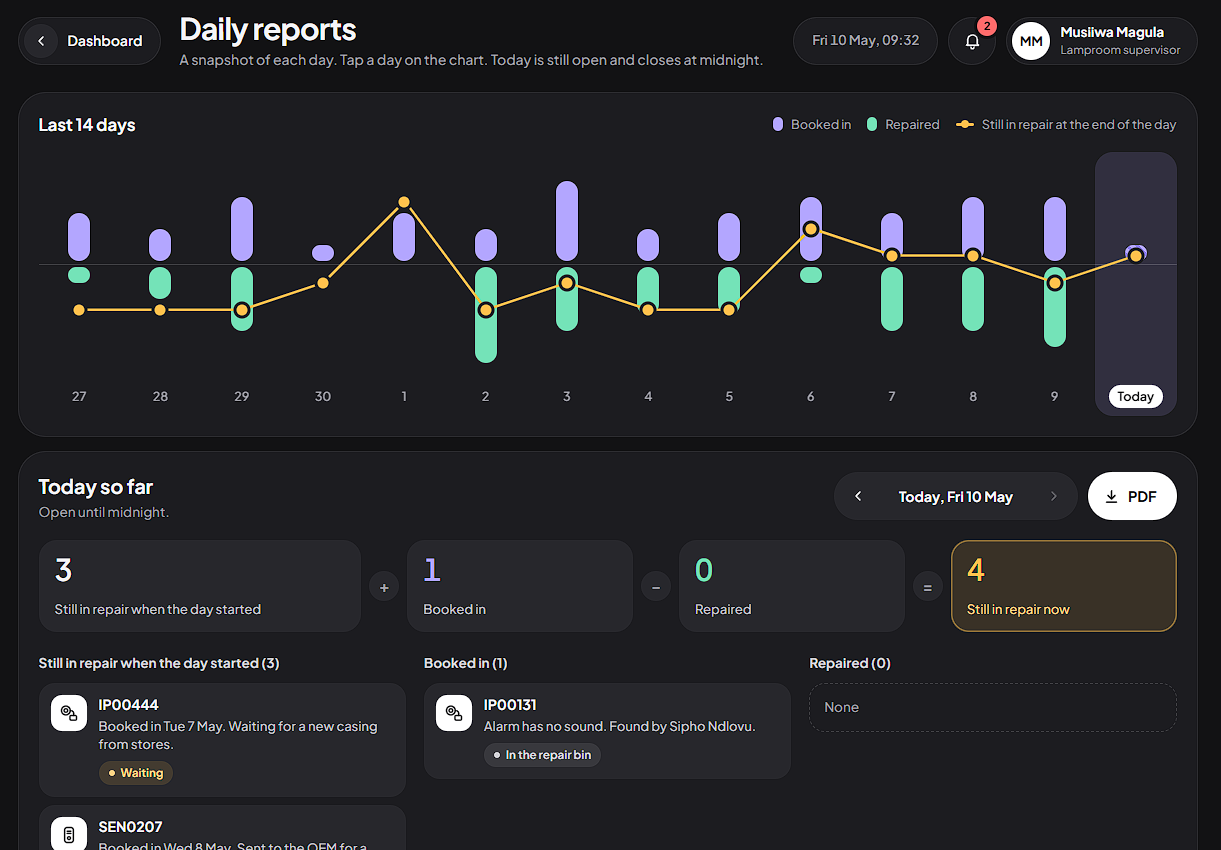Image resolution: width=1221 pixels, height=850 pixels.
Task: Open the IP00444 repair card title
Action: point(128,705)
